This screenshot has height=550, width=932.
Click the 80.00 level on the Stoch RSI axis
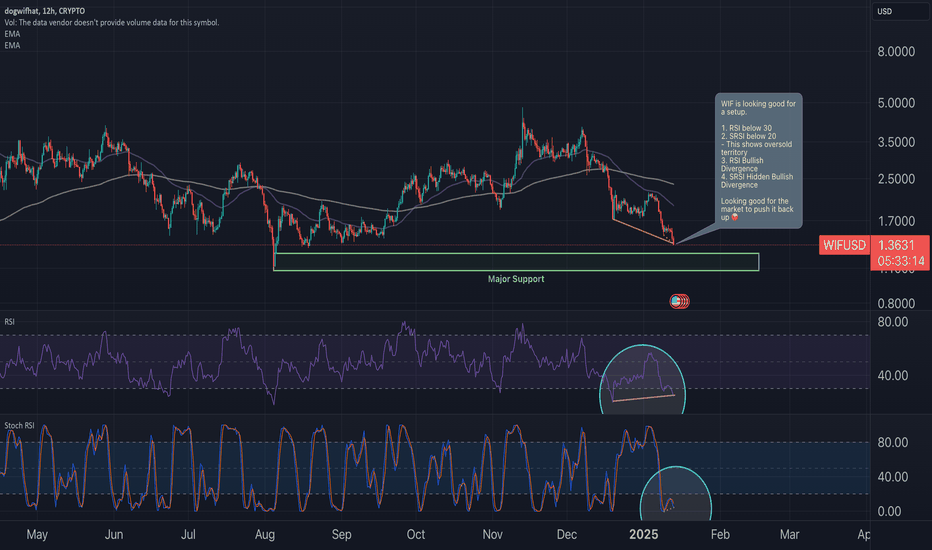[893, 442]
